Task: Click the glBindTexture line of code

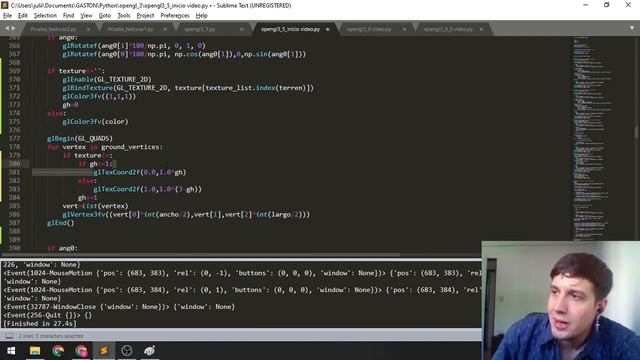Action: pyautogui.click(x=188, y=88)
